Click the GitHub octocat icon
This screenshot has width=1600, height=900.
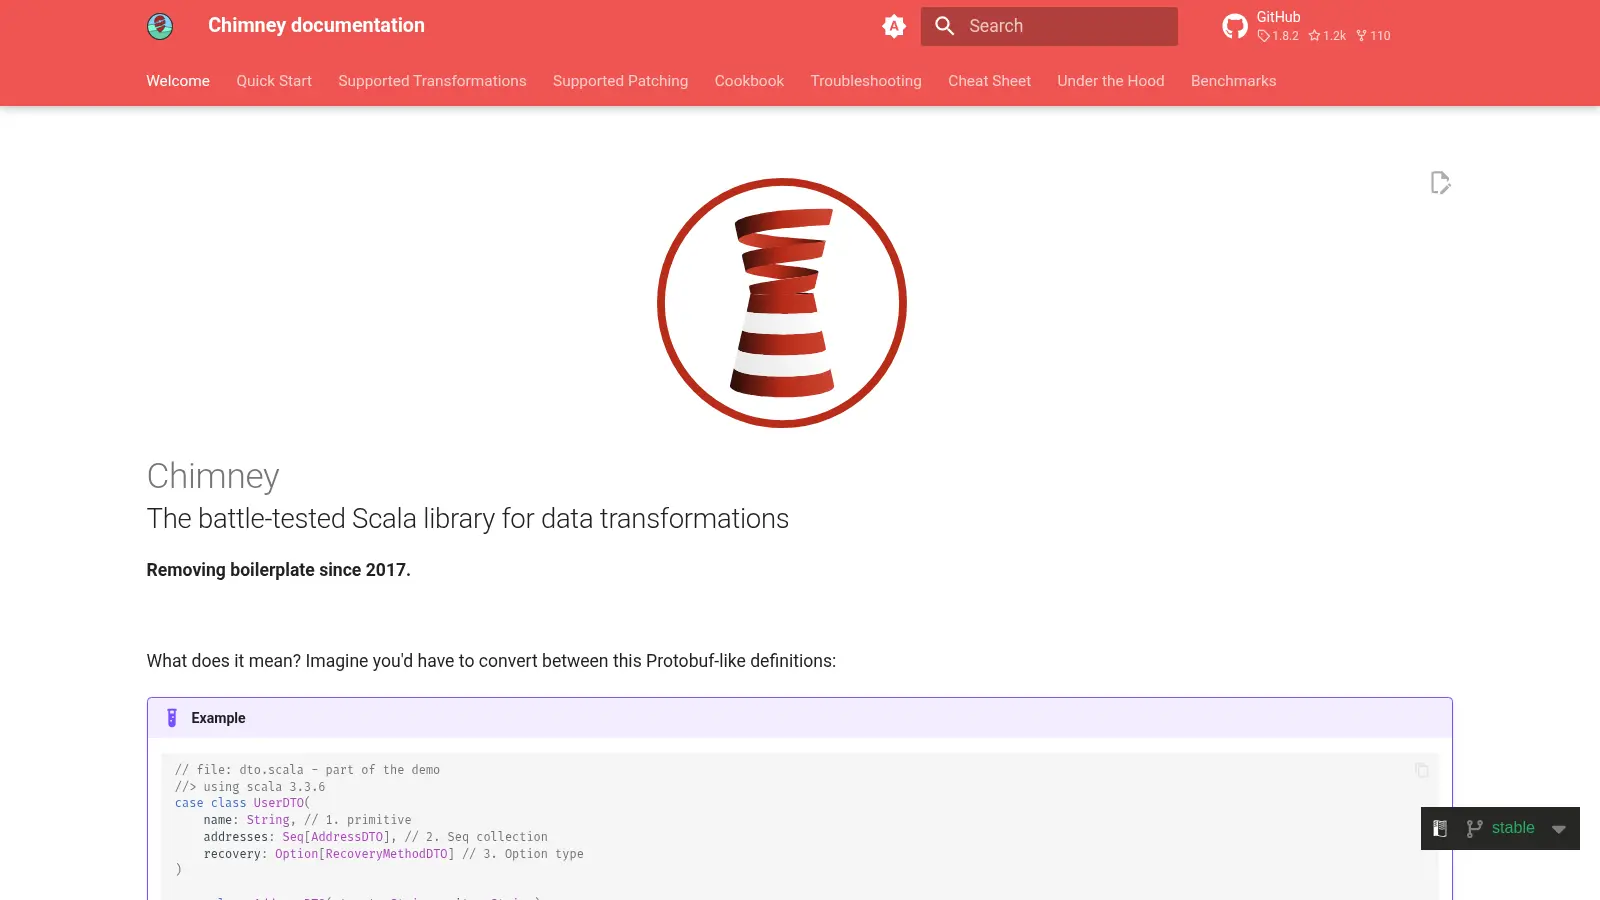[x=1235, y=26]
